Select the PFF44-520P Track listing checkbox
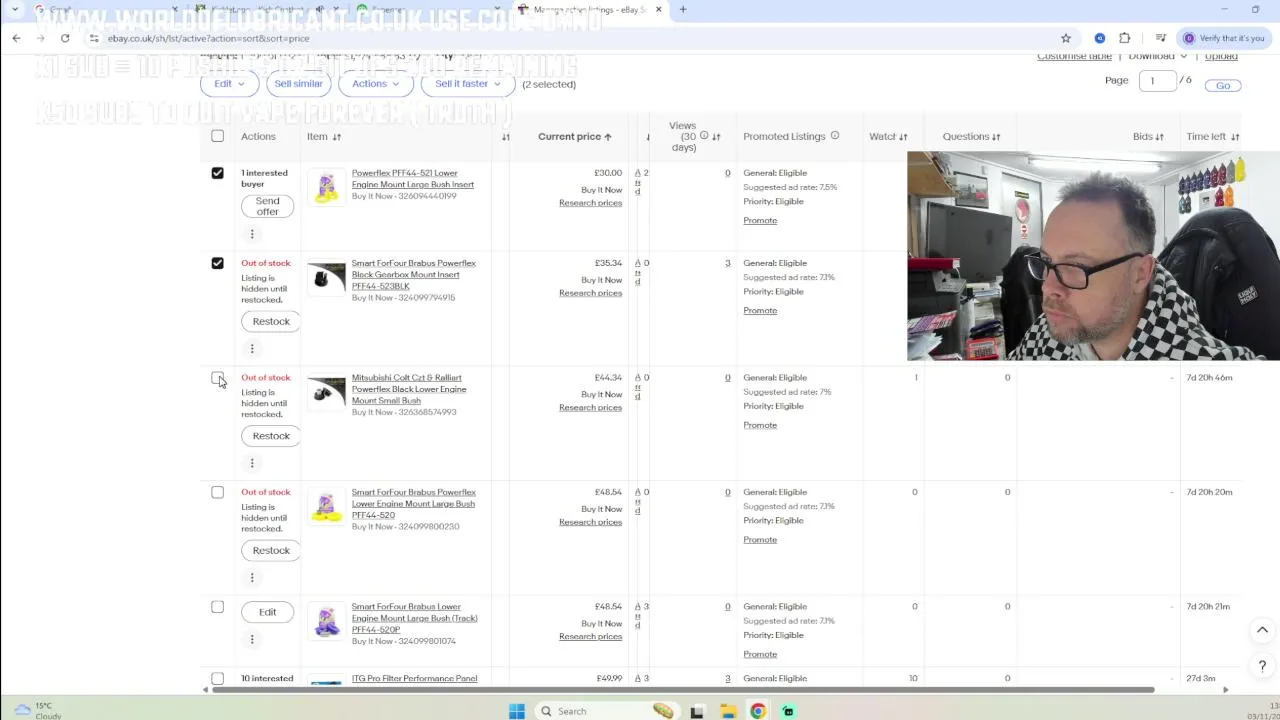 click(217, 607)
